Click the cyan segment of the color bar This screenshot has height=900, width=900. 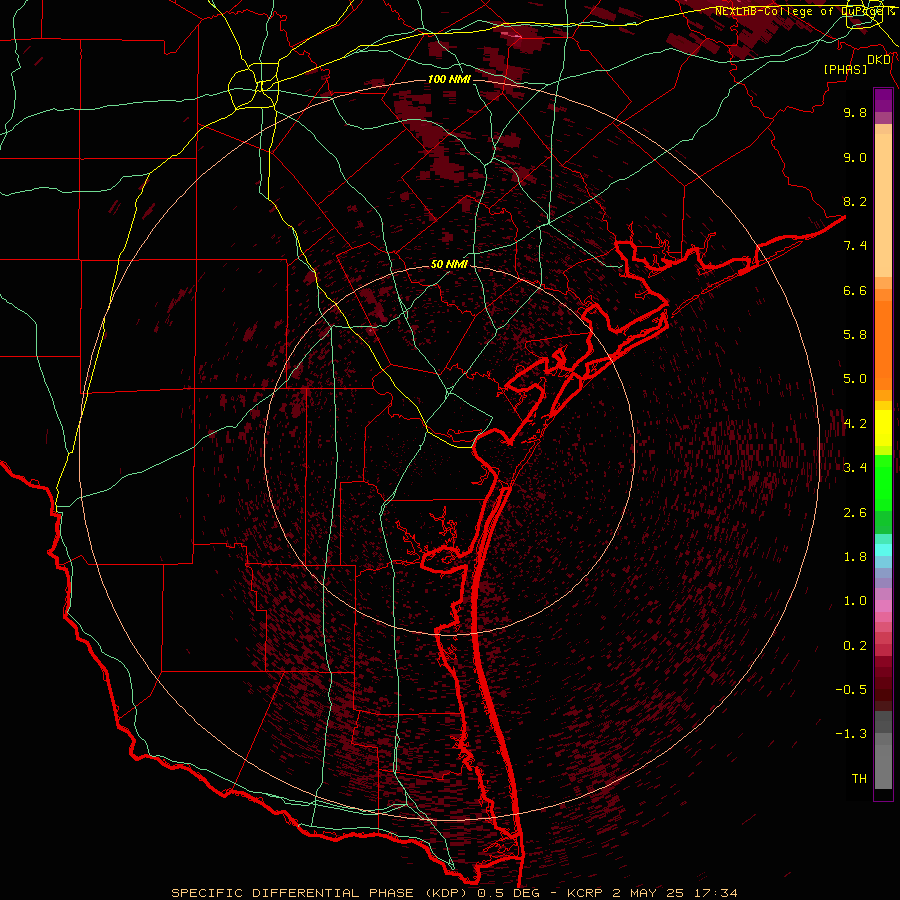click(883, 550)
